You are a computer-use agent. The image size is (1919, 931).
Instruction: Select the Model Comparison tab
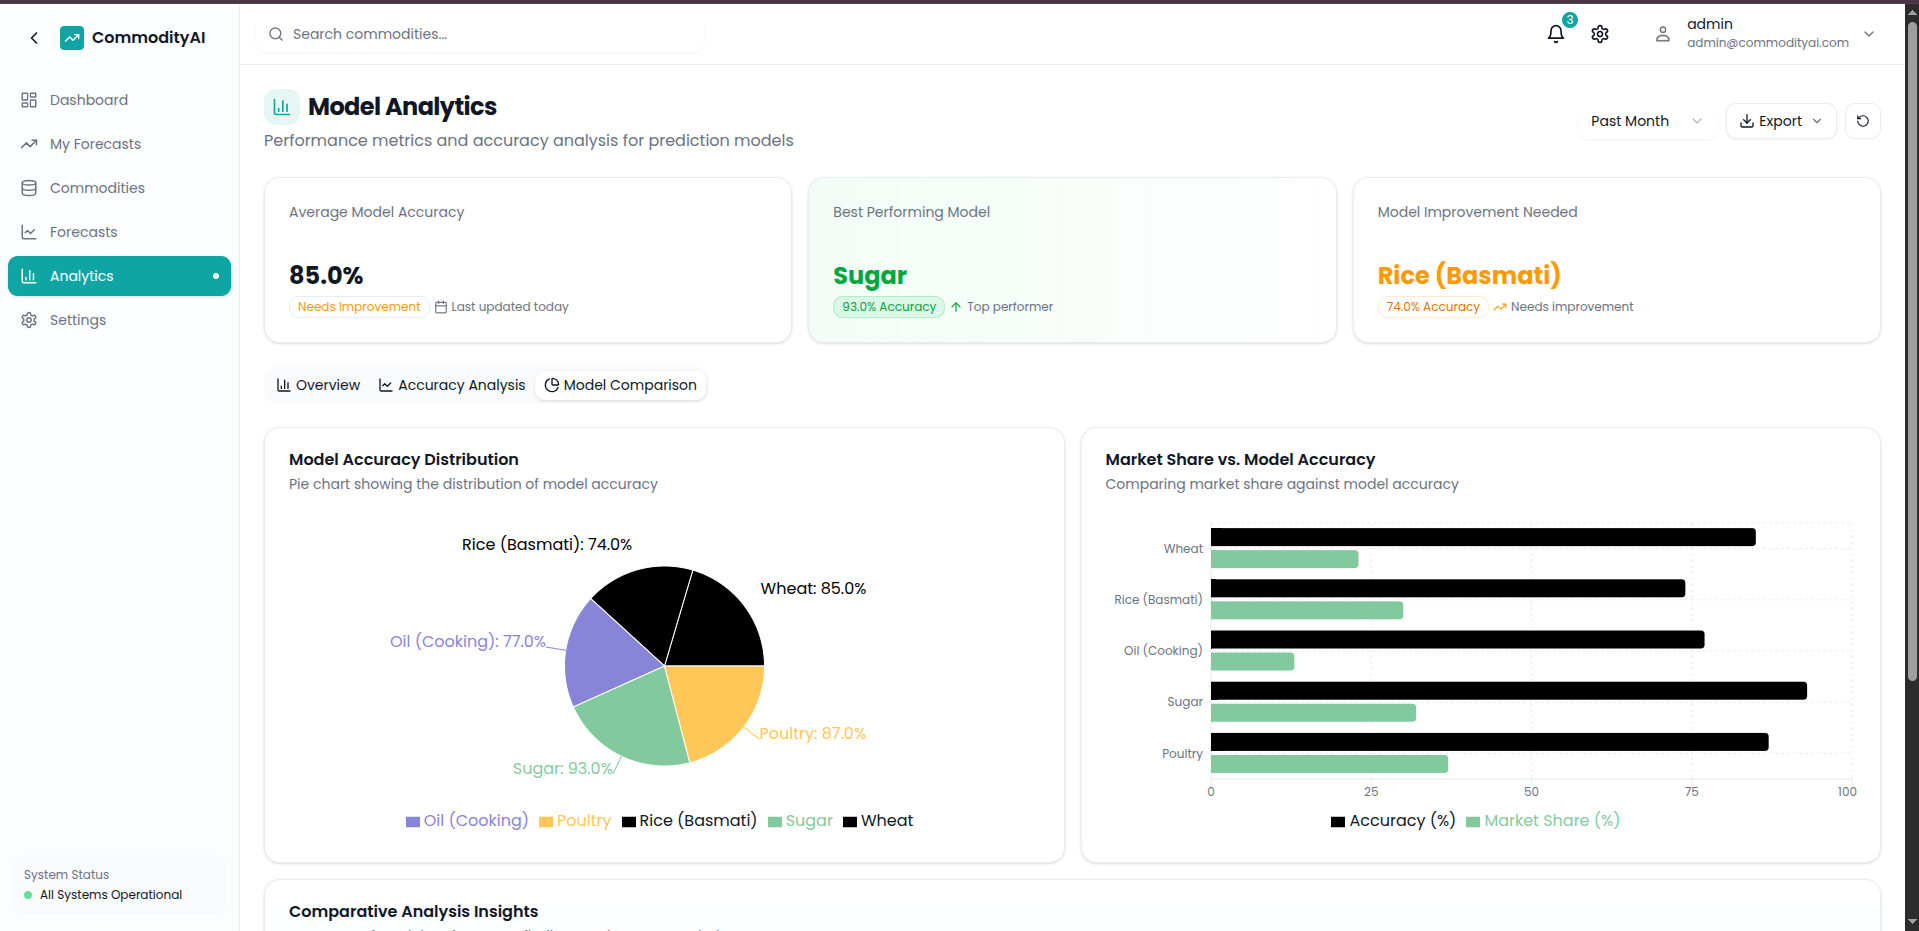pyautogui.click(x=620, y=385)
